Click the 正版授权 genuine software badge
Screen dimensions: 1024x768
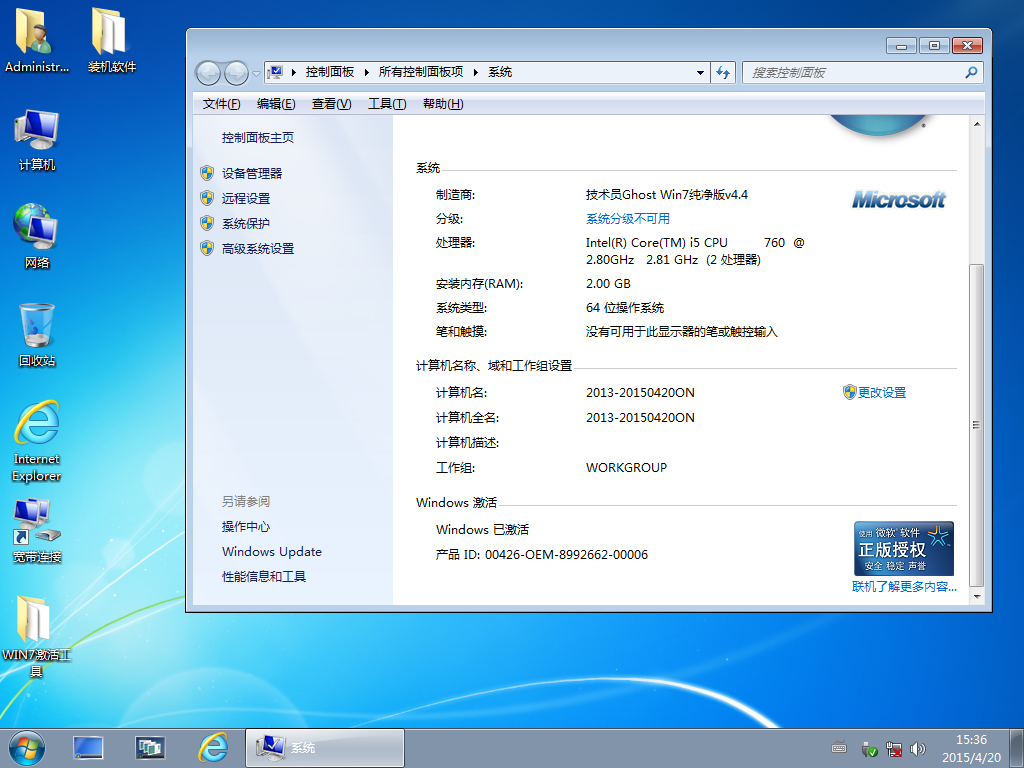904,549
